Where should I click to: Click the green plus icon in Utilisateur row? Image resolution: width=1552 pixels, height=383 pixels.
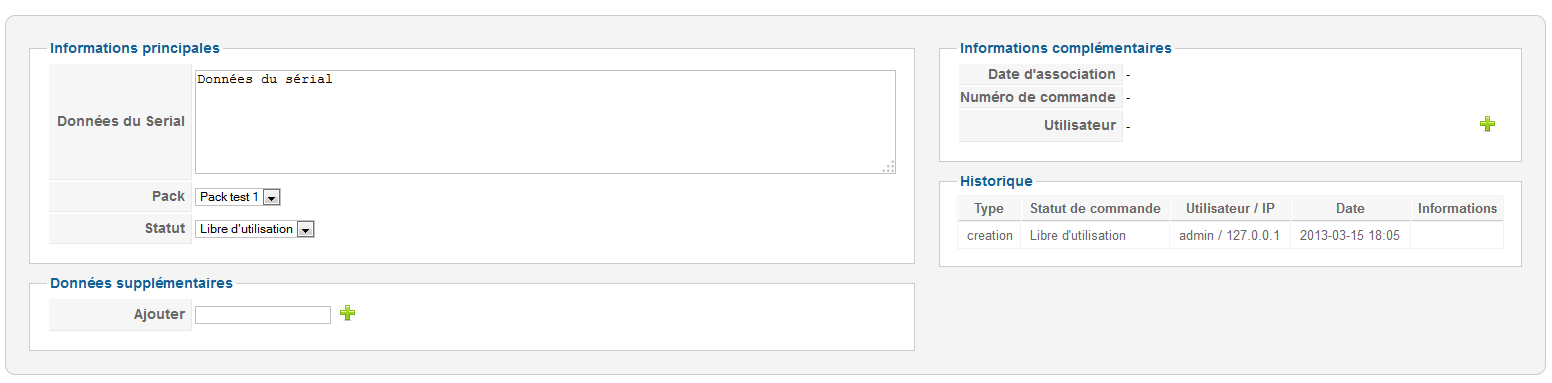pos(1487,124)
